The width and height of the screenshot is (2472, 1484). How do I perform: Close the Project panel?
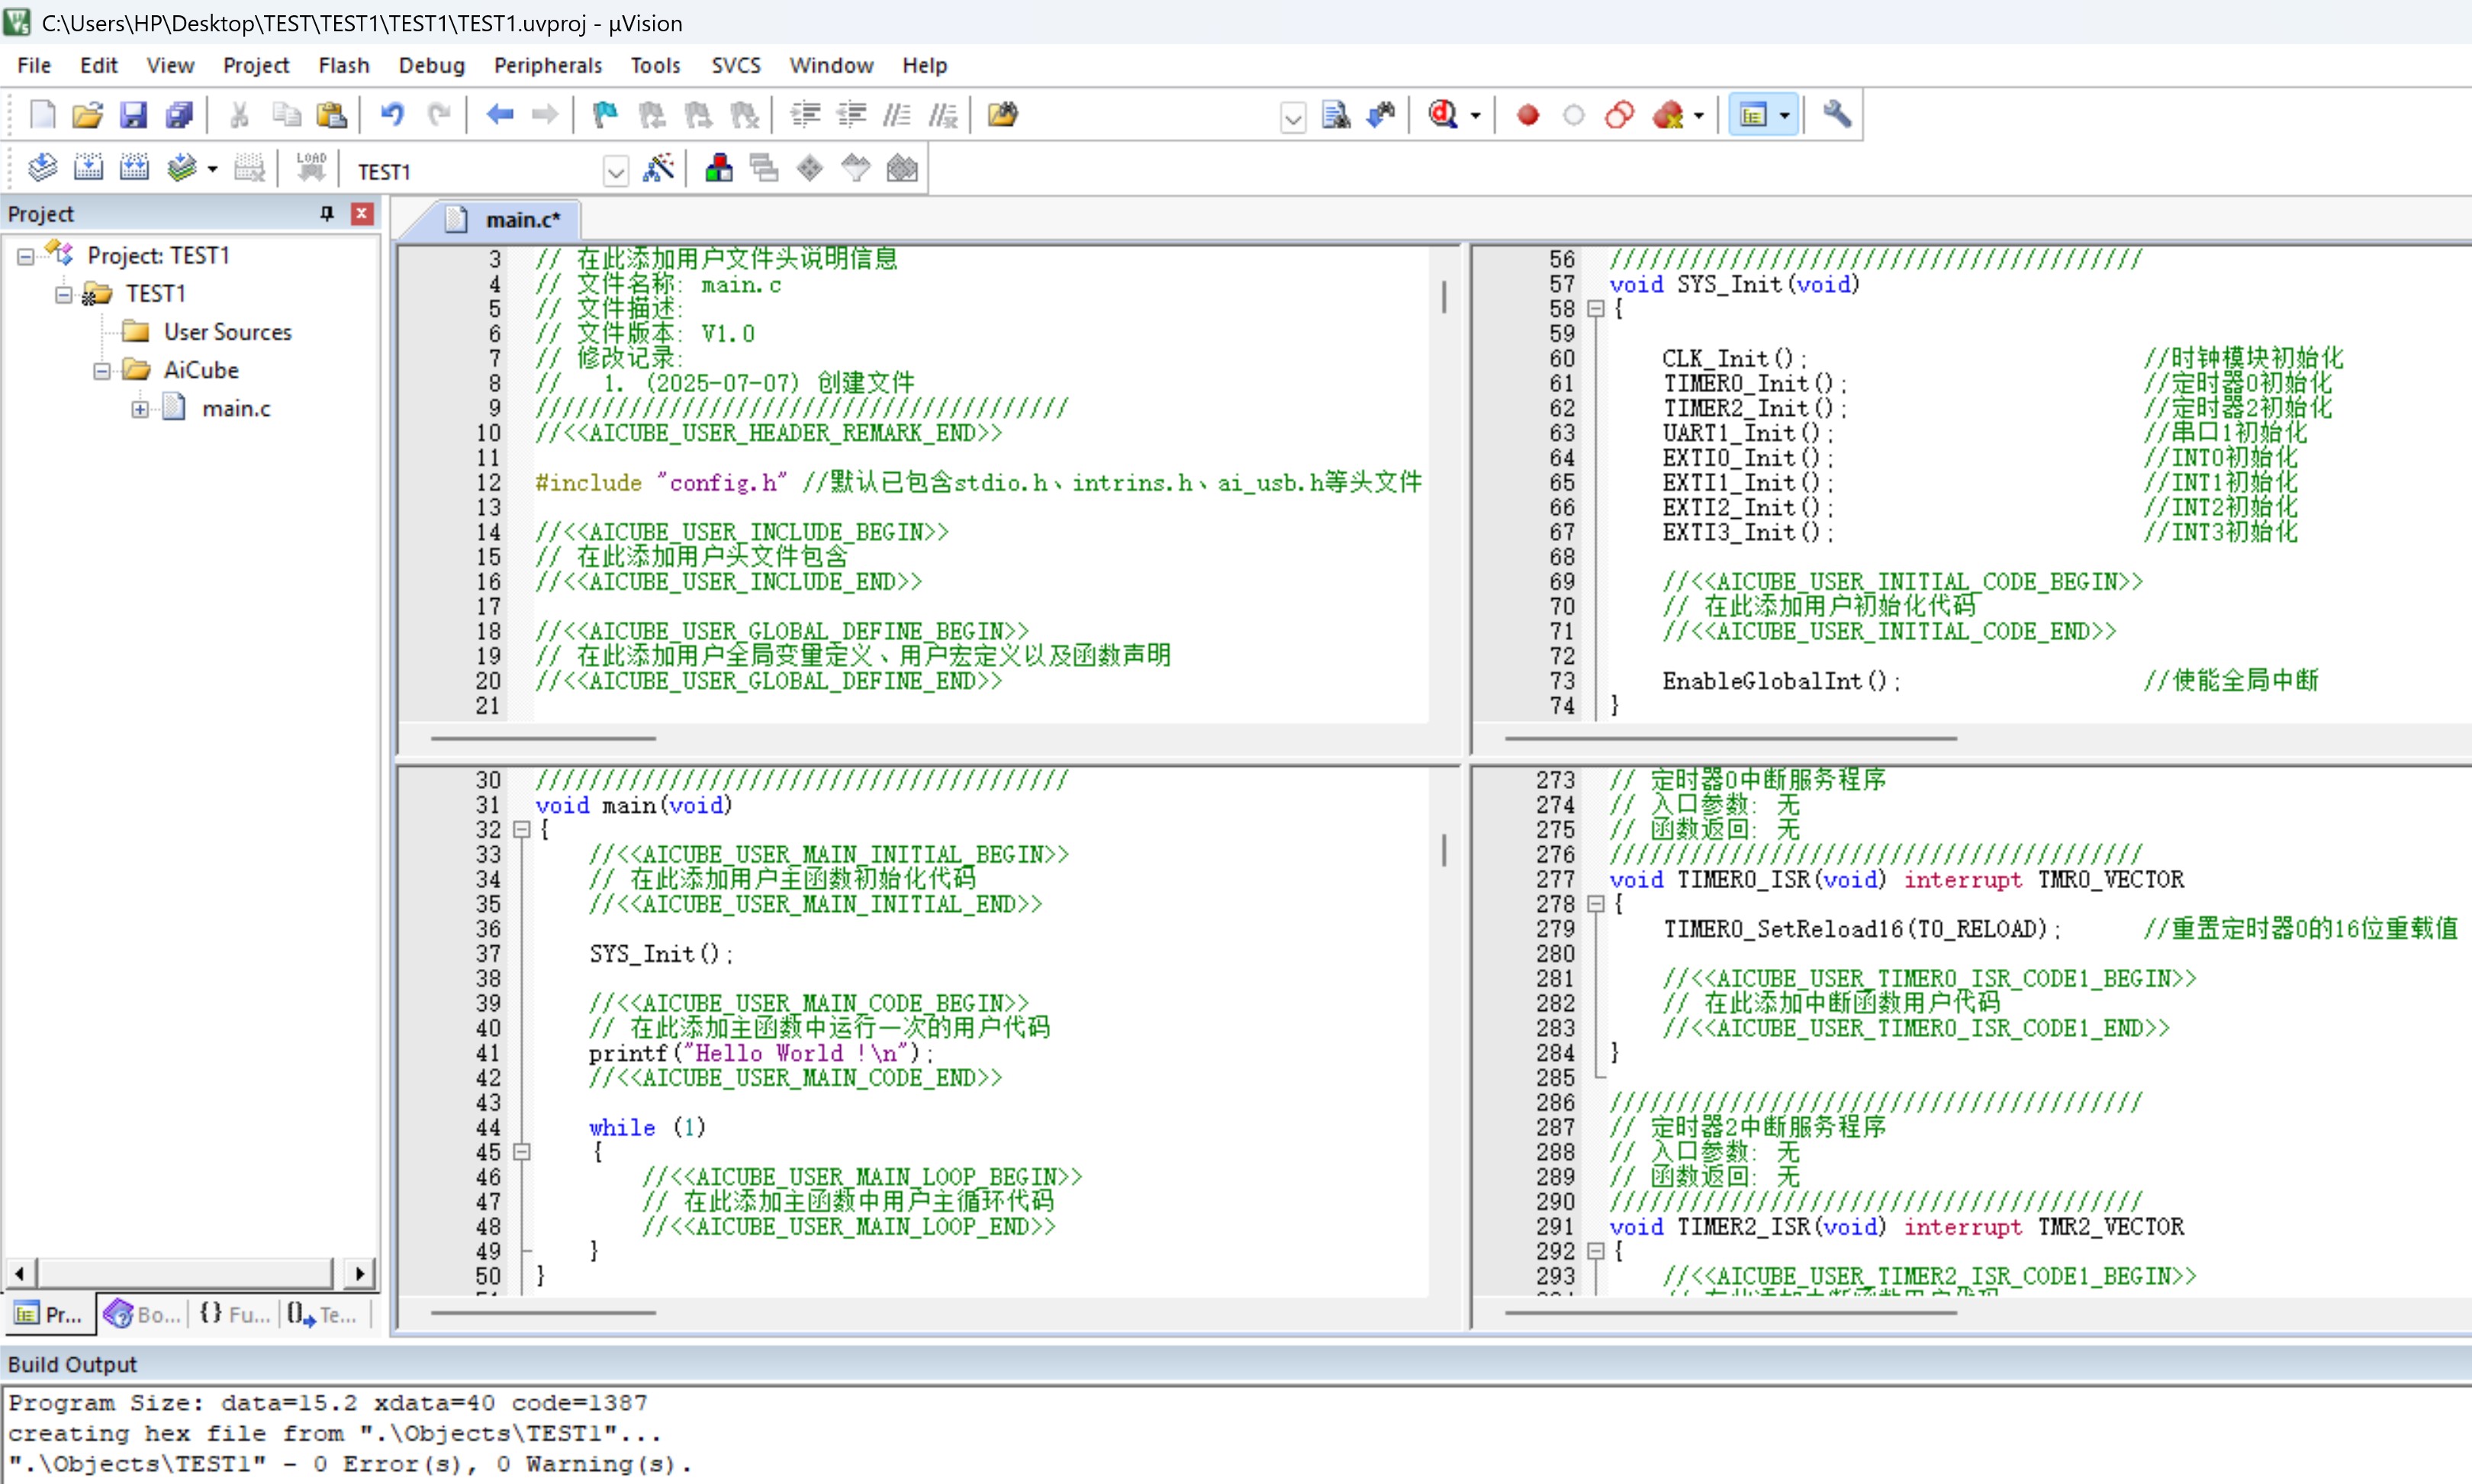pyautogui.click(x=362, y=213)
